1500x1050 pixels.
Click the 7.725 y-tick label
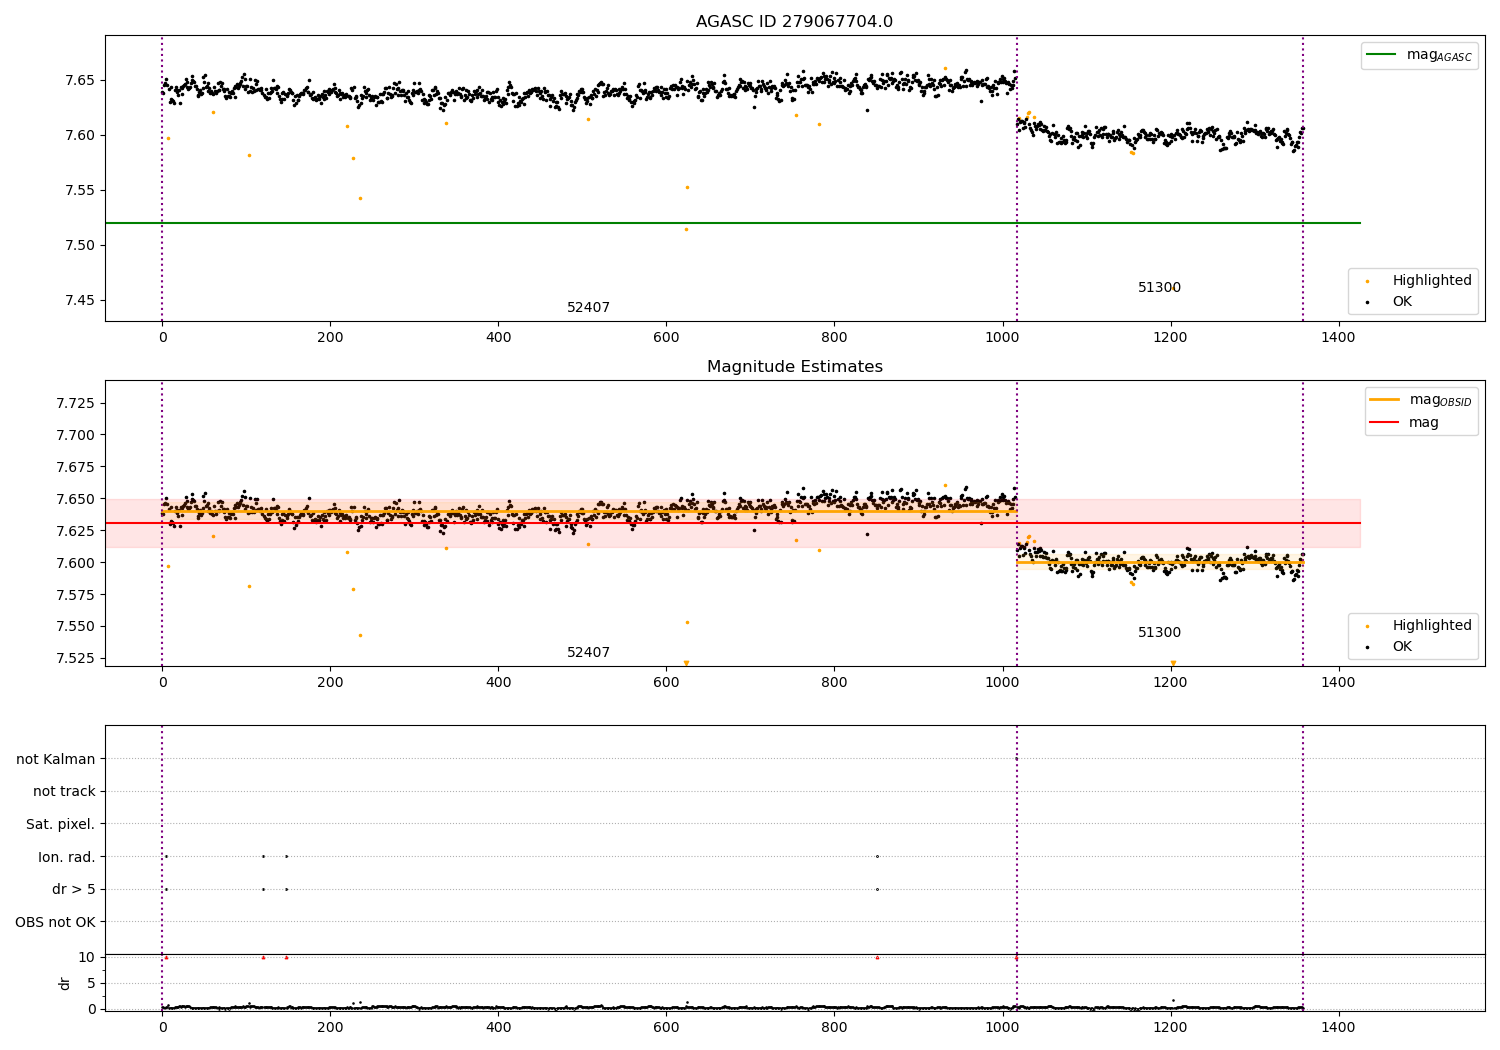click(x=75, y=403)
